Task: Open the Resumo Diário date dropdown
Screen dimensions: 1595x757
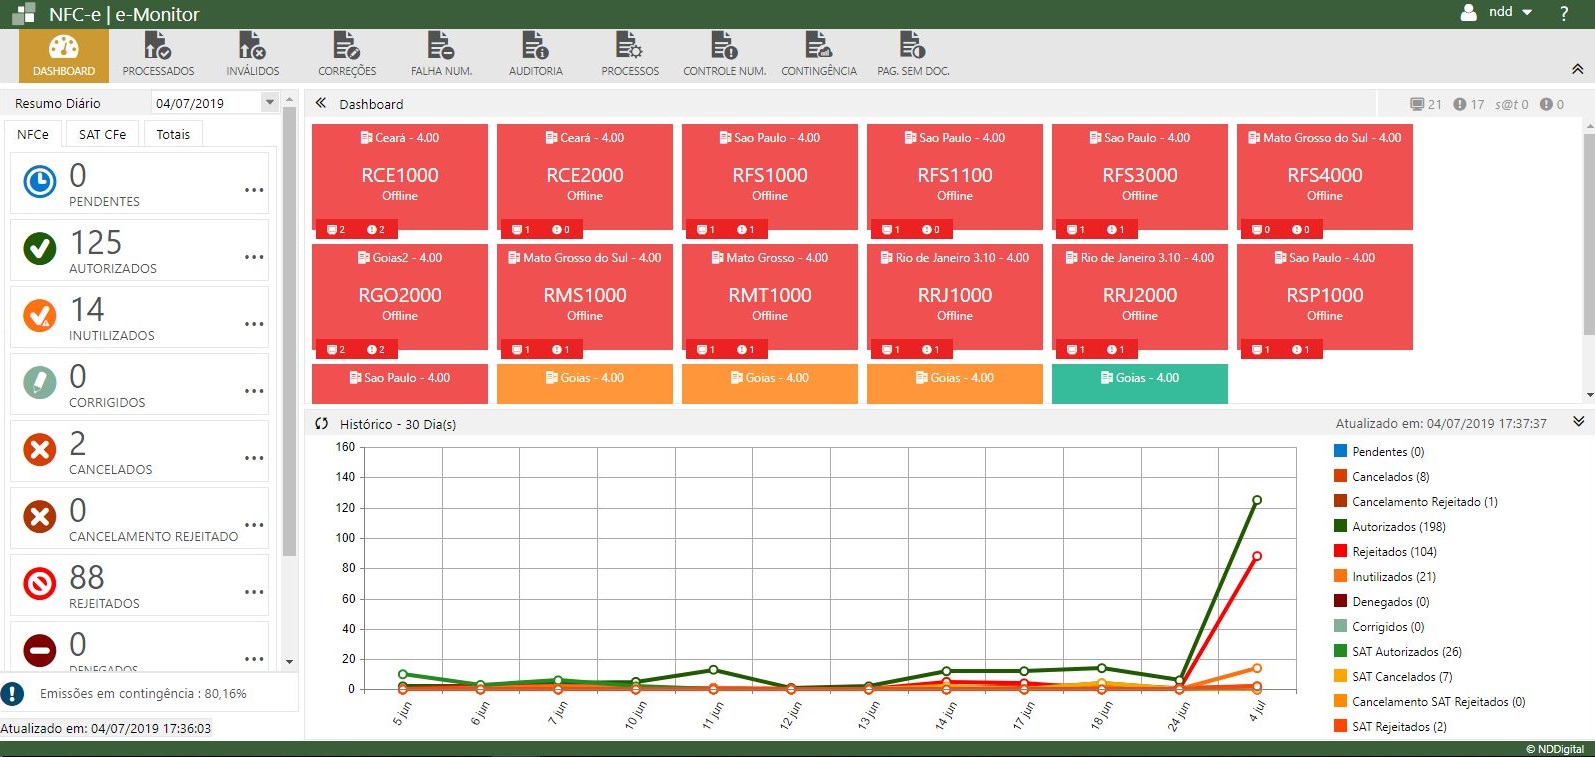Action: click(x=269, y=103)
